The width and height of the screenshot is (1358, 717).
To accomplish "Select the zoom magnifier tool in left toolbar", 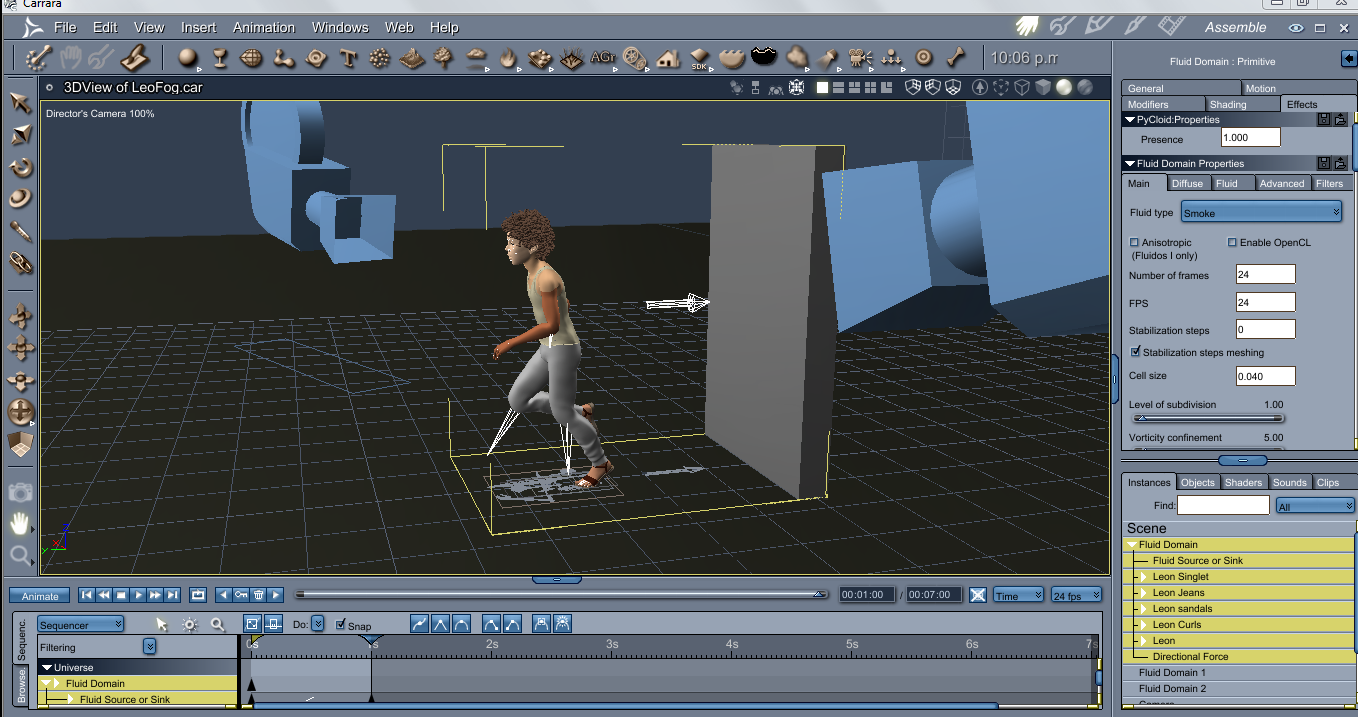I will click(20, 555).
